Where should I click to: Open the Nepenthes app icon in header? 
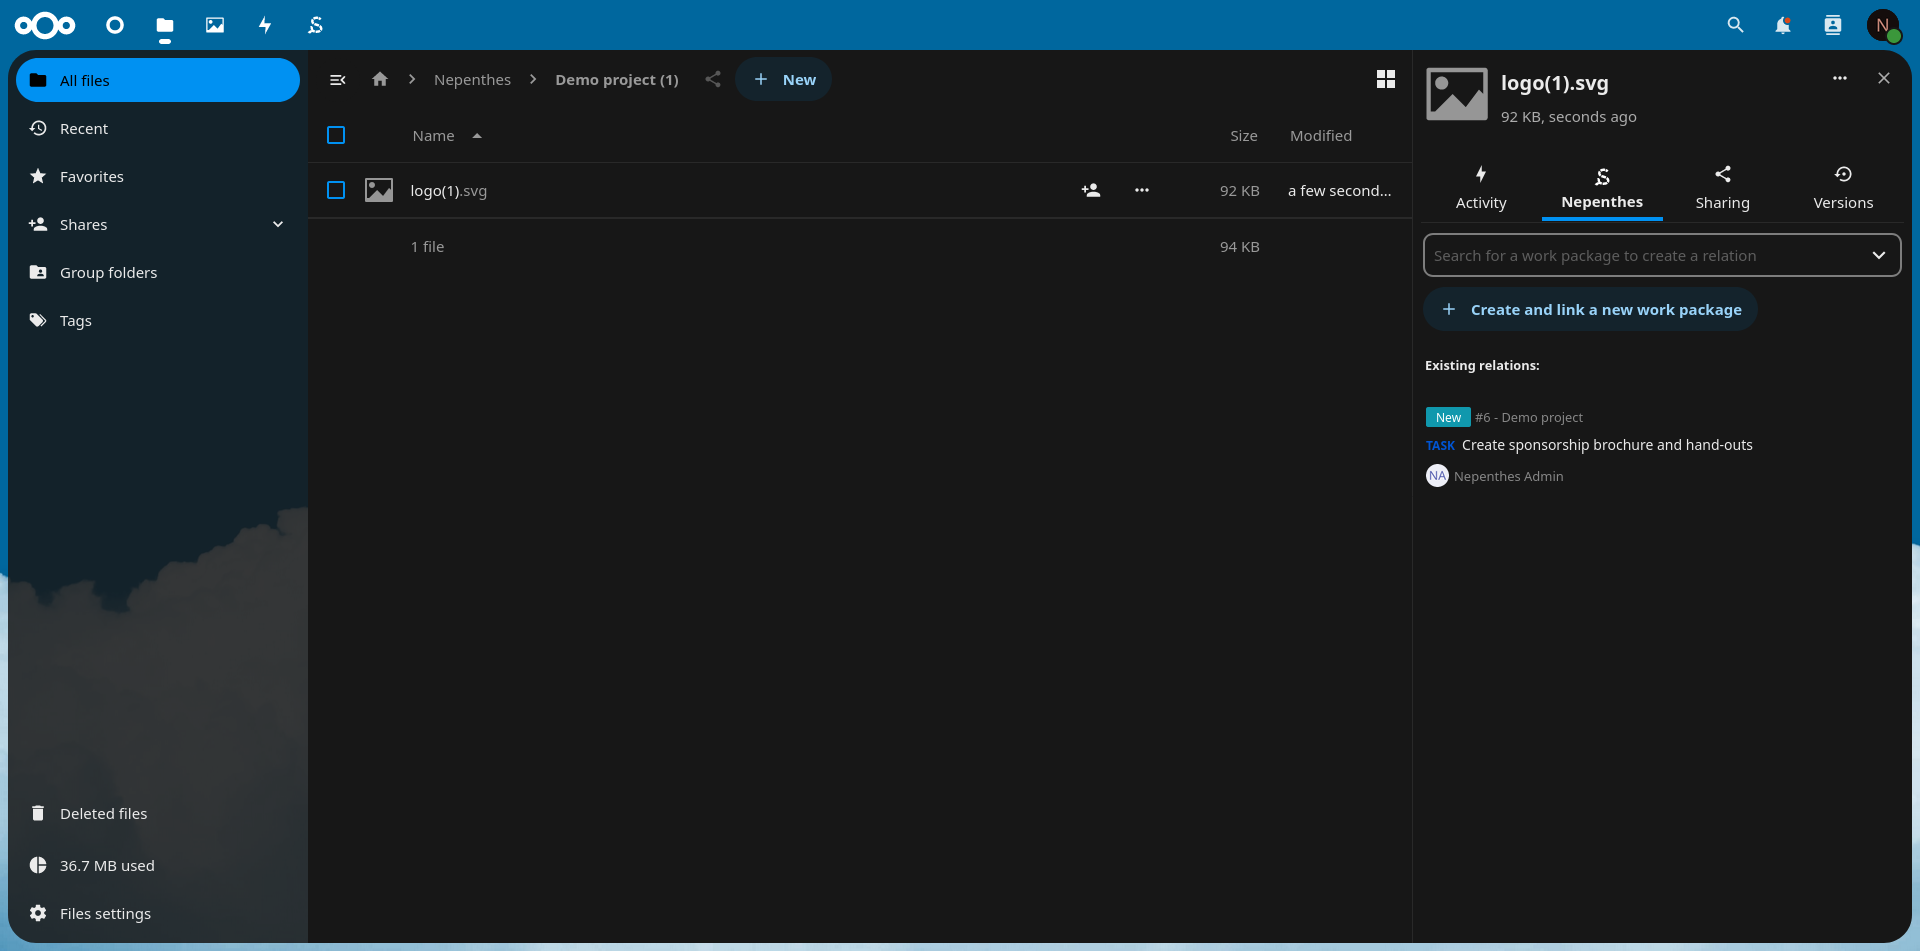point(315,25)
